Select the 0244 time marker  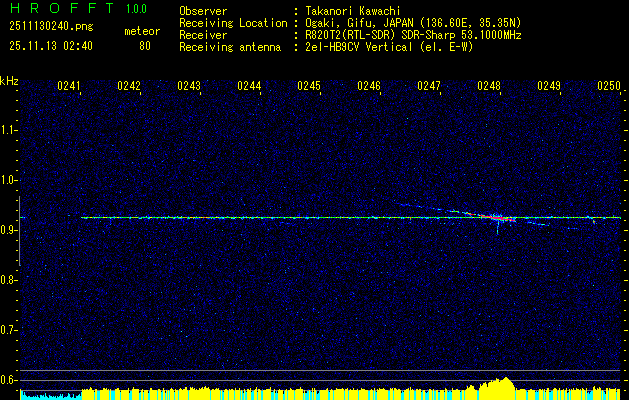pyautogui.click(x=249, y=87)
